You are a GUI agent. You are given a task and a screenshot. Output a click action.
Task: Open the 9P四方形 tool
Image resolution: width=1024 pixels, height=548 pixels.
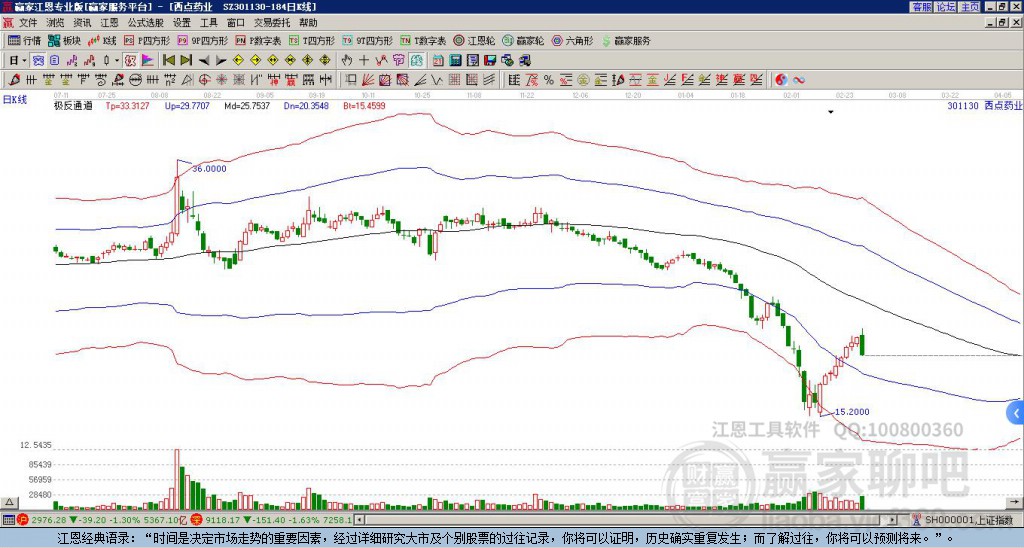click(x=203, y=40)
